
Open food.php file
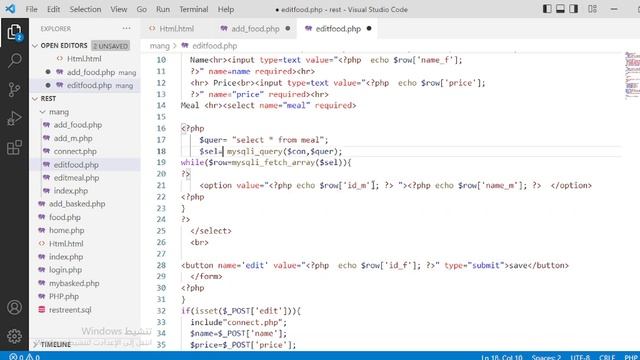64,217
